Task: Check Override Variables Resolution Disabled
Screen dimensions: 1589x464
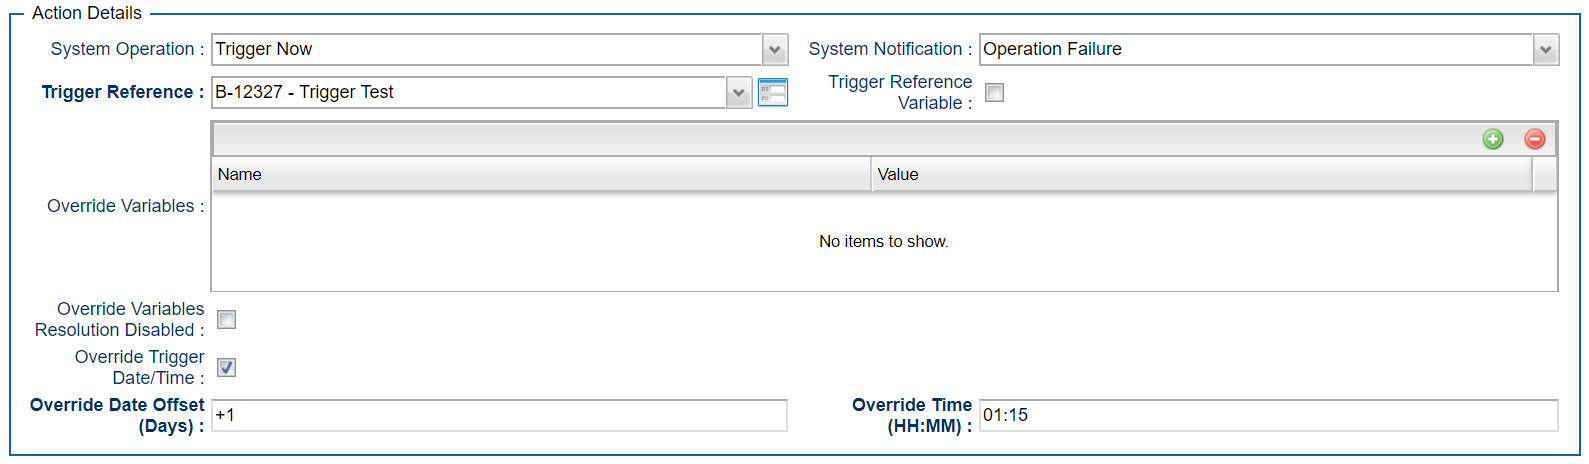Action: (x=227, y=320)
